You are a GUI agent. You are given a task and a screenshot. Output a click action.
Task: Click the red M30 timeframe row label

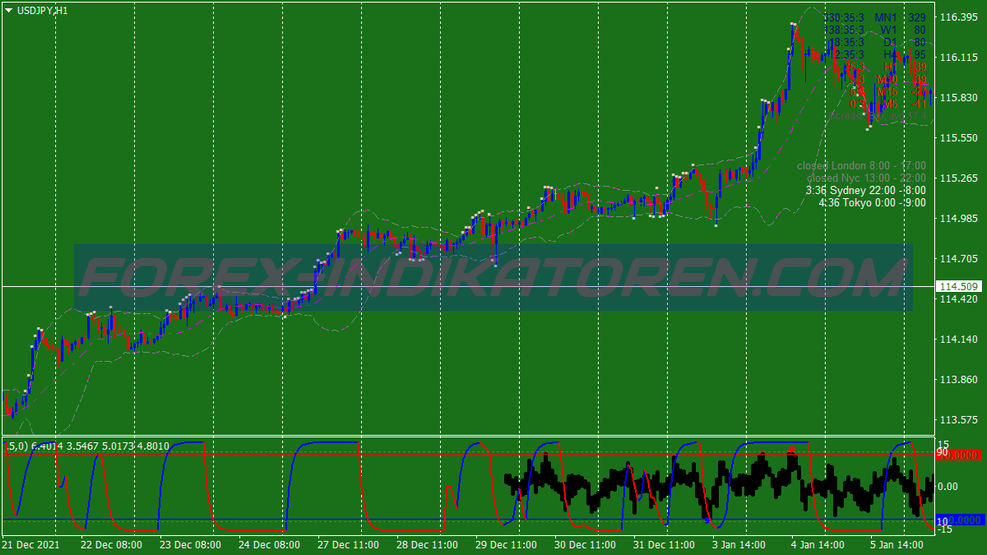(x=887, y=80)
